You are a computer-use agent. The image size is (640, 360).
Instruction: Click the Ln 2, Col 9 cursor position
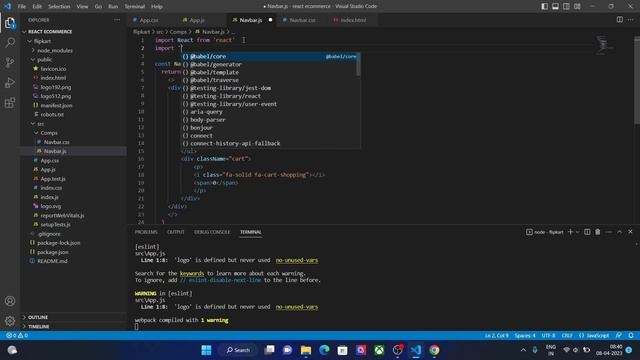tap(496, 336)
